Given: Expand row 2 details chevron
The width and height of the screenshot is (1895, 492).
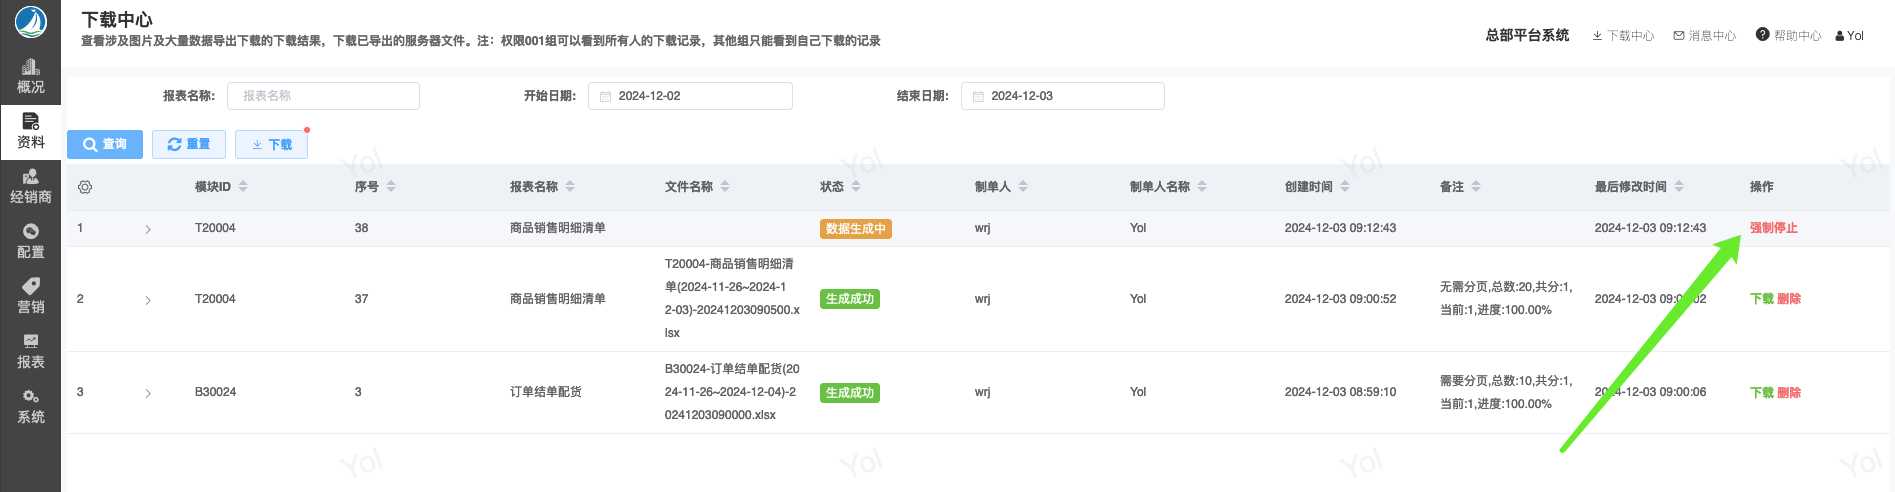Looking at the screenshot, I should click(148, 300).
